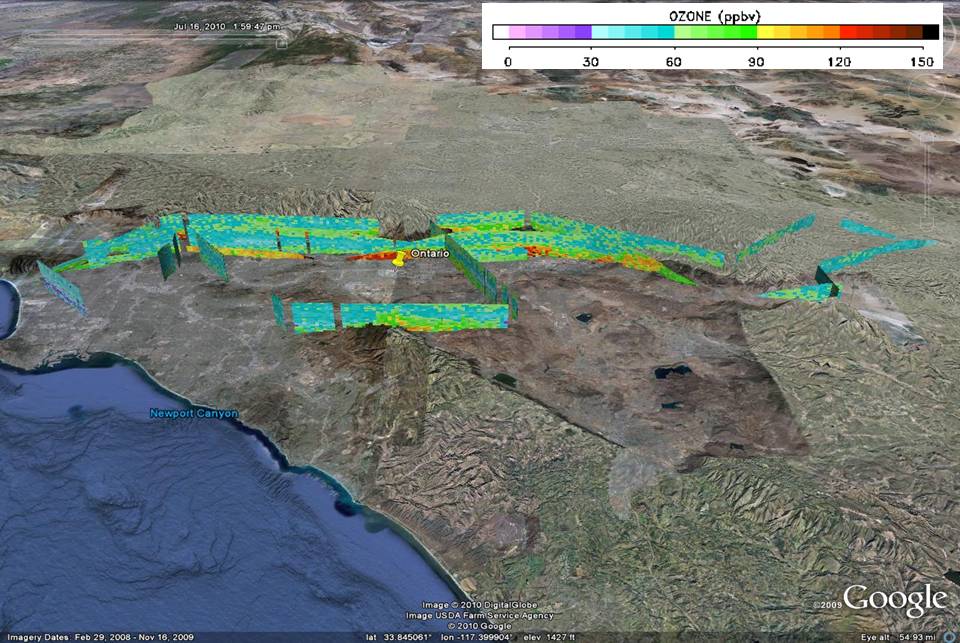Image resolution: width=960 pixels, height=643 pixels.
Task: Click 'Imagery Dates: Feb 29, 2008 - Nov 16, 2009'
Action: pyautogui.click(x=100, y=637)
